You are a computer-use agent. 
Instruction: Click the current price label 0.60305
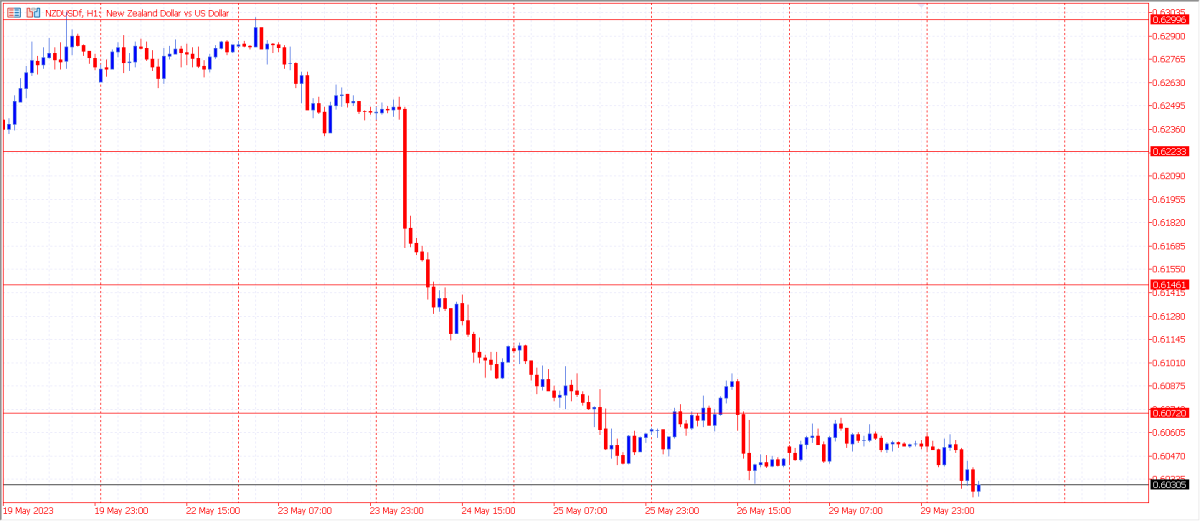(1168, 485)
